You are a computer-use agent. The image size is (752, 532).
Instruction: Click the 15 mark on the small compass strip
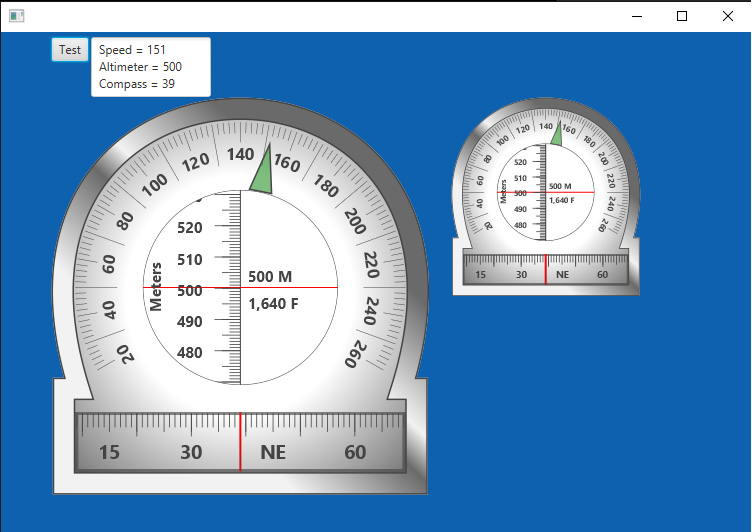coord(480,275)
